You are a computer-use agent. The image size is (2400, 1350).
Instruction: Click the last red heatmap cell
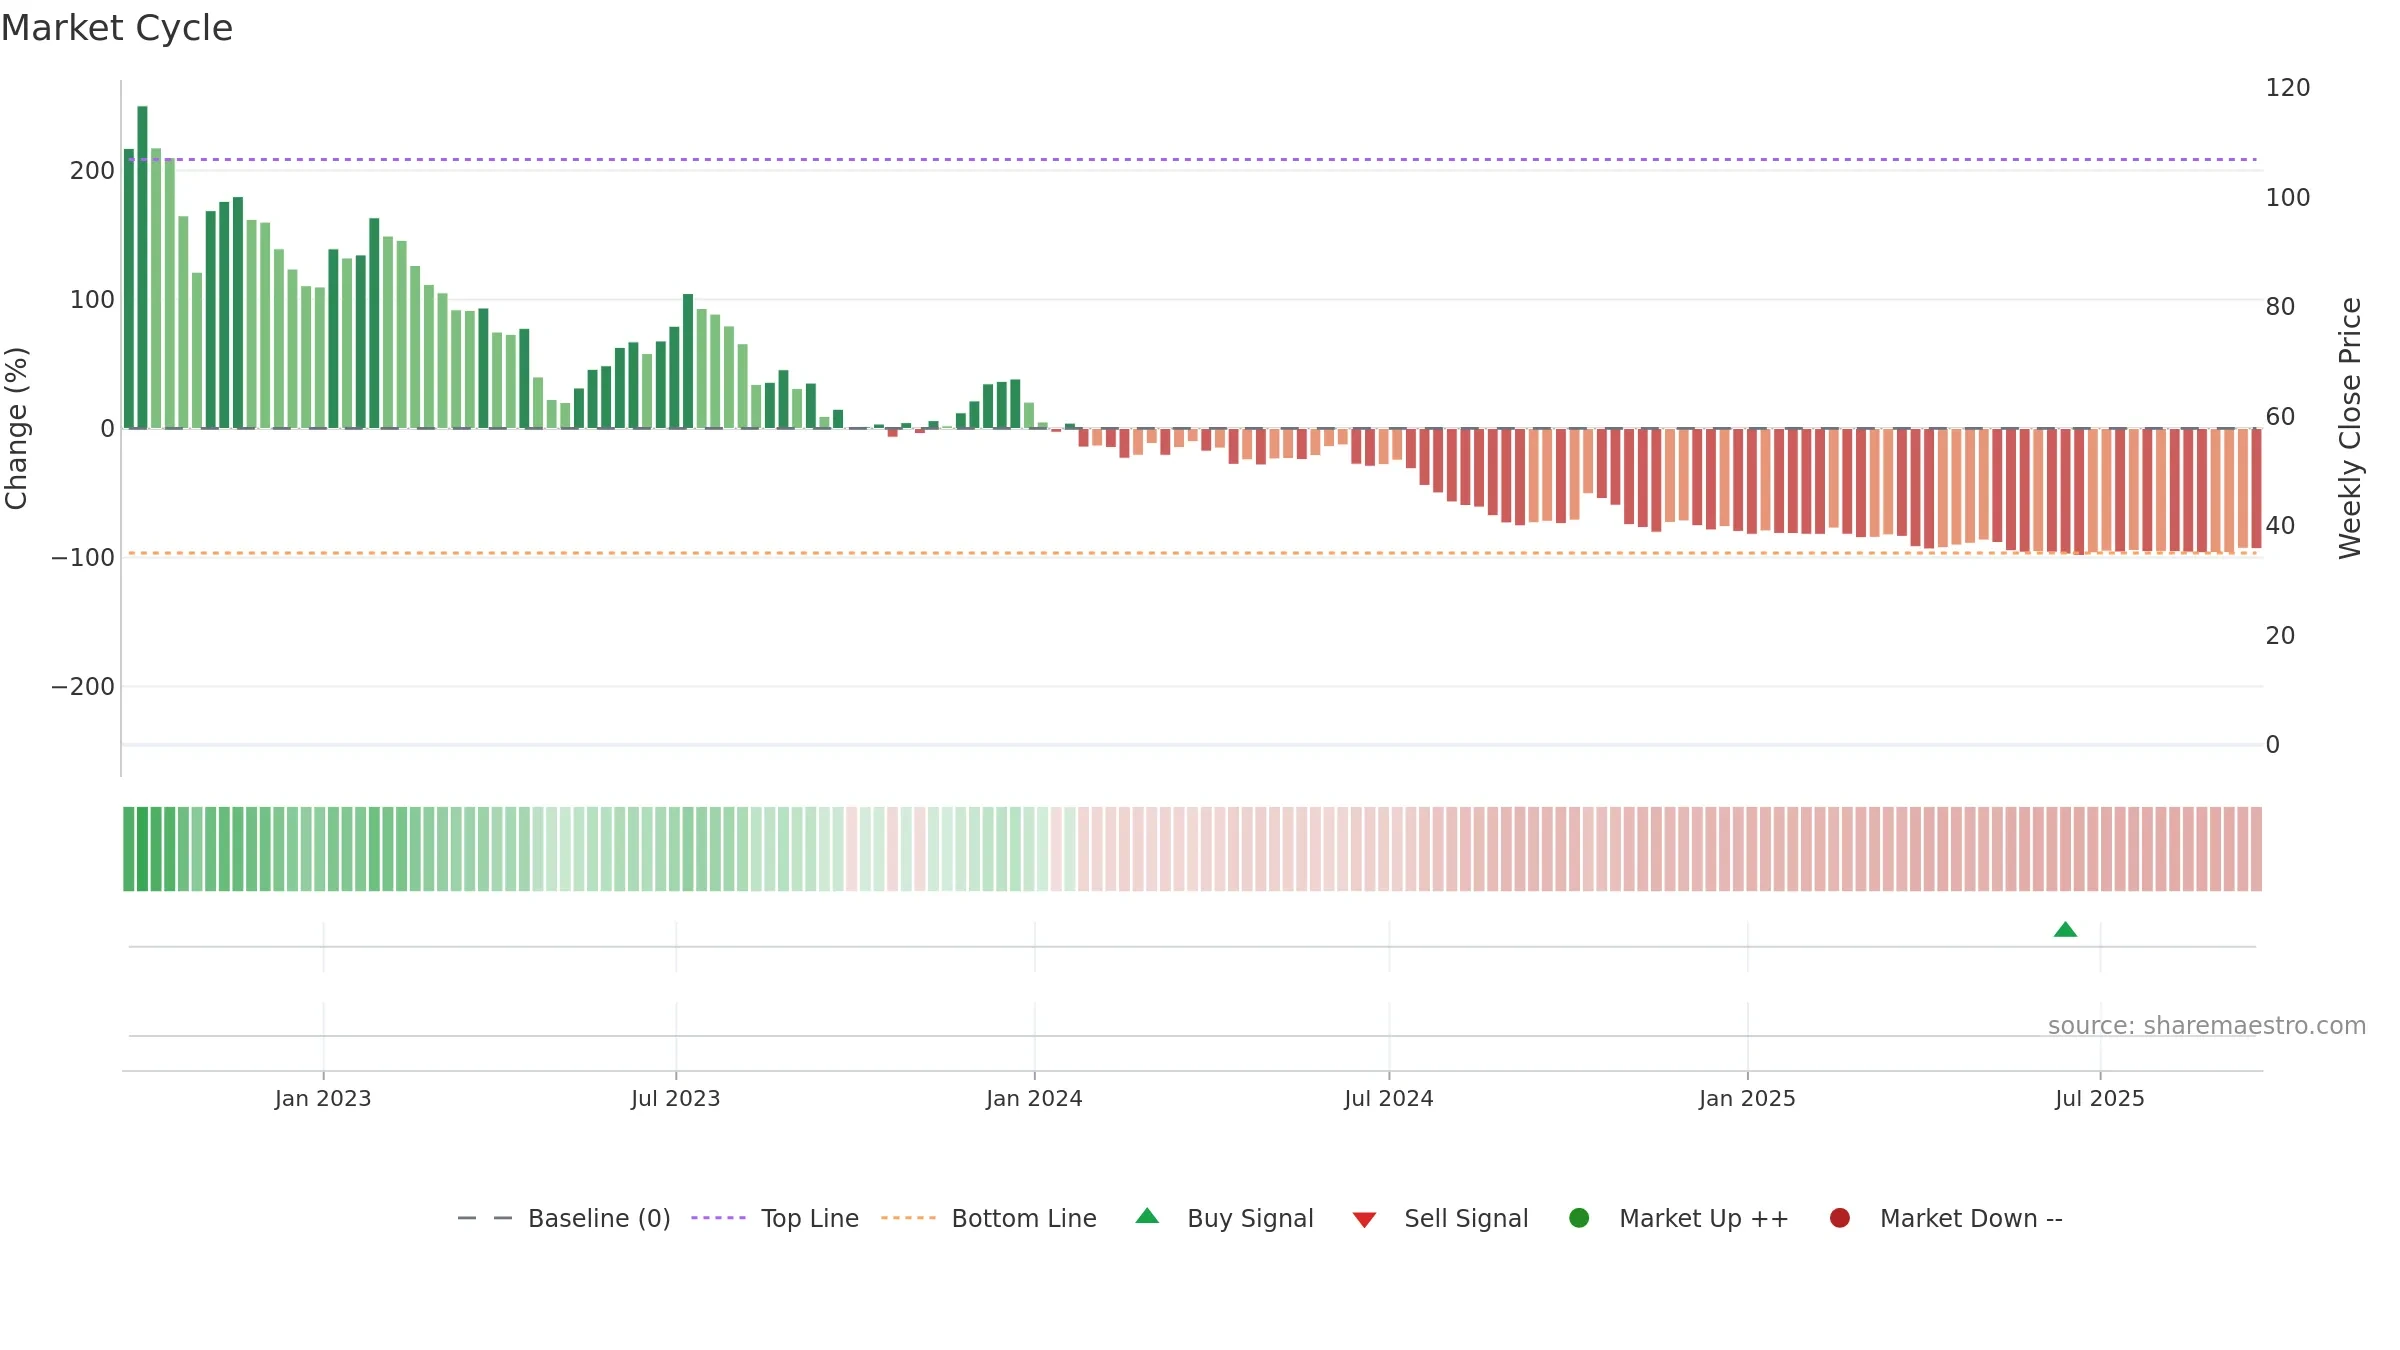tap(2256, 849)
